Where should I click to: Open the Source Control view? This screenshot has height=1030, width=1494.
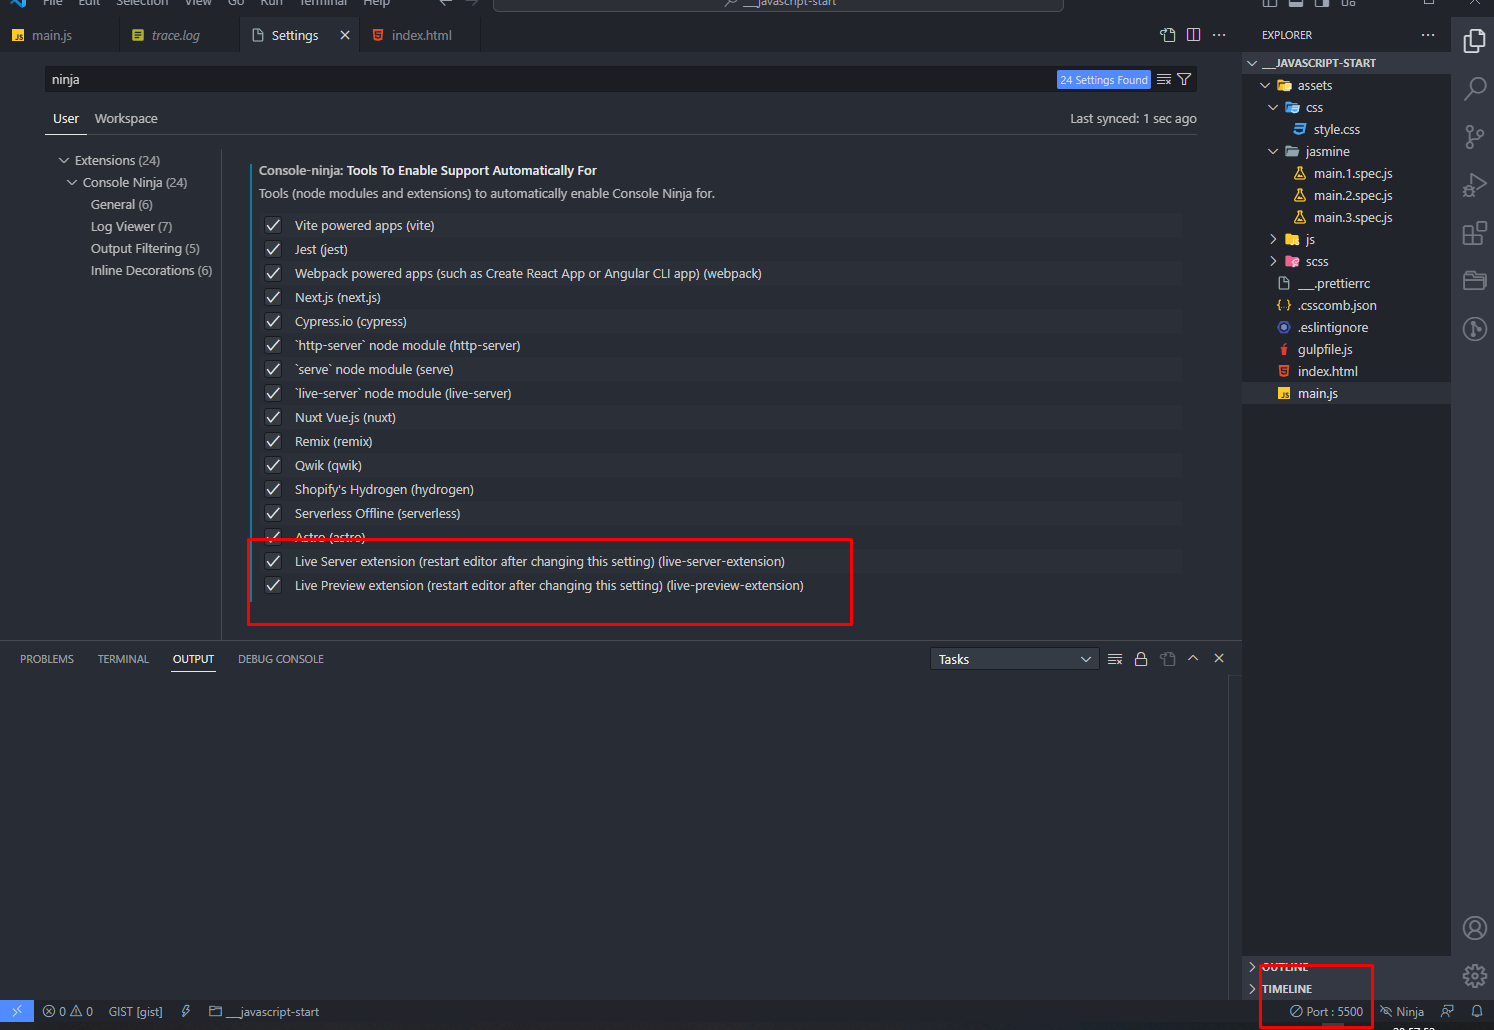pyautogui.click(x=1474, y=137)
